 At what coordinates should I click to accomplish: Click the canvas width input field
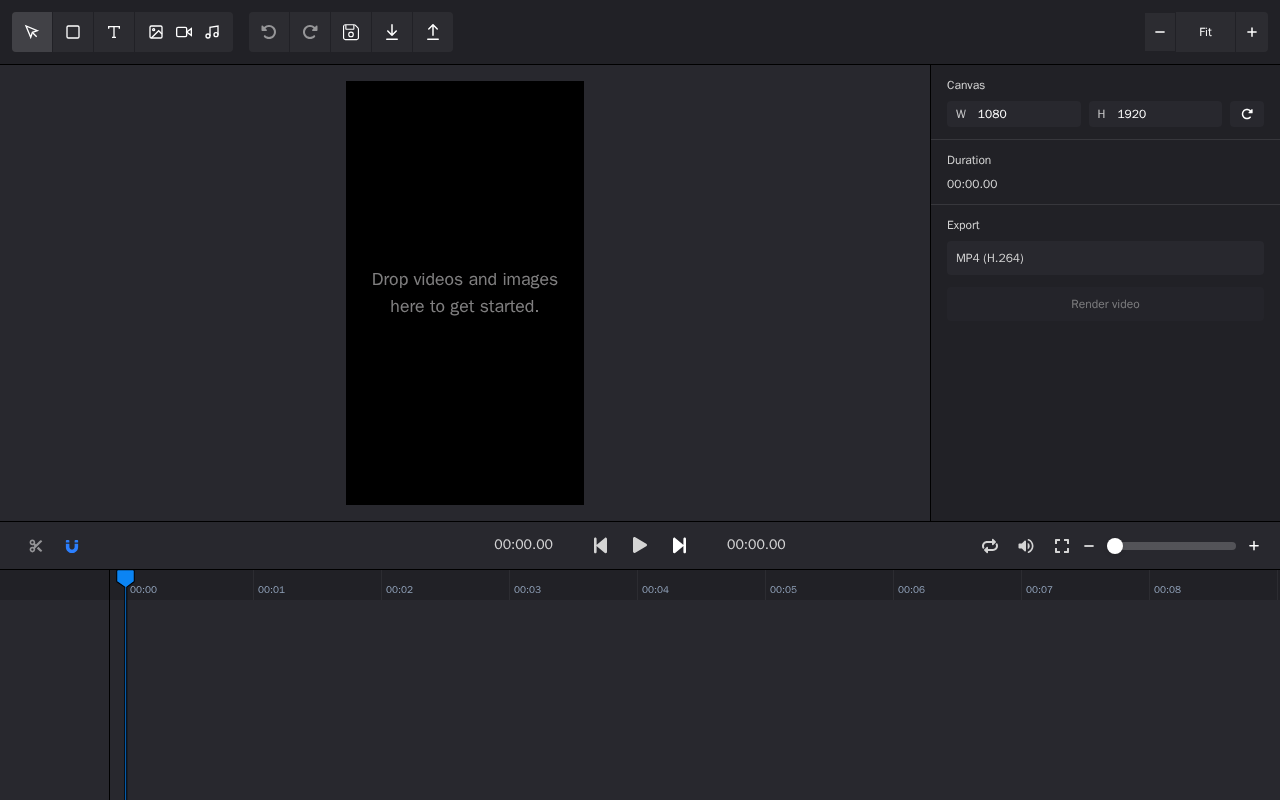[x=1025, y=114]
